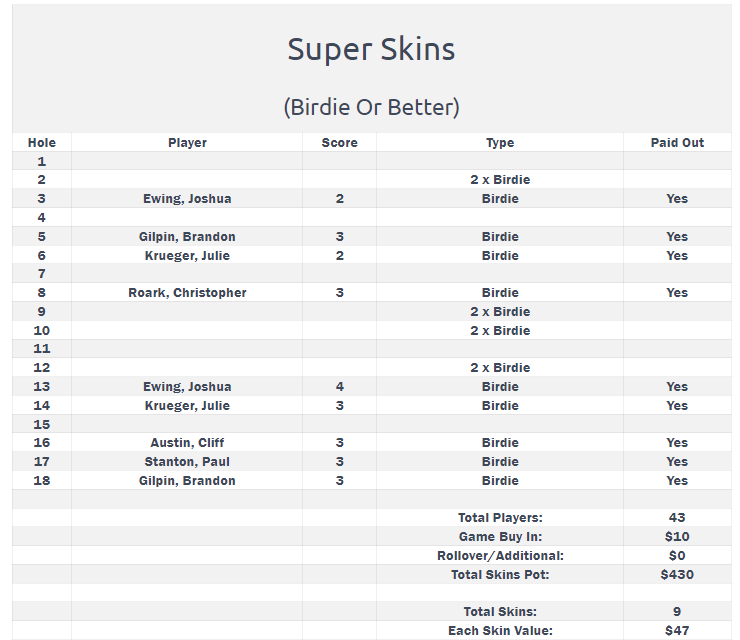740x640 pixels.
Task: Click the Super Skins title
Action: click(371, 49)
